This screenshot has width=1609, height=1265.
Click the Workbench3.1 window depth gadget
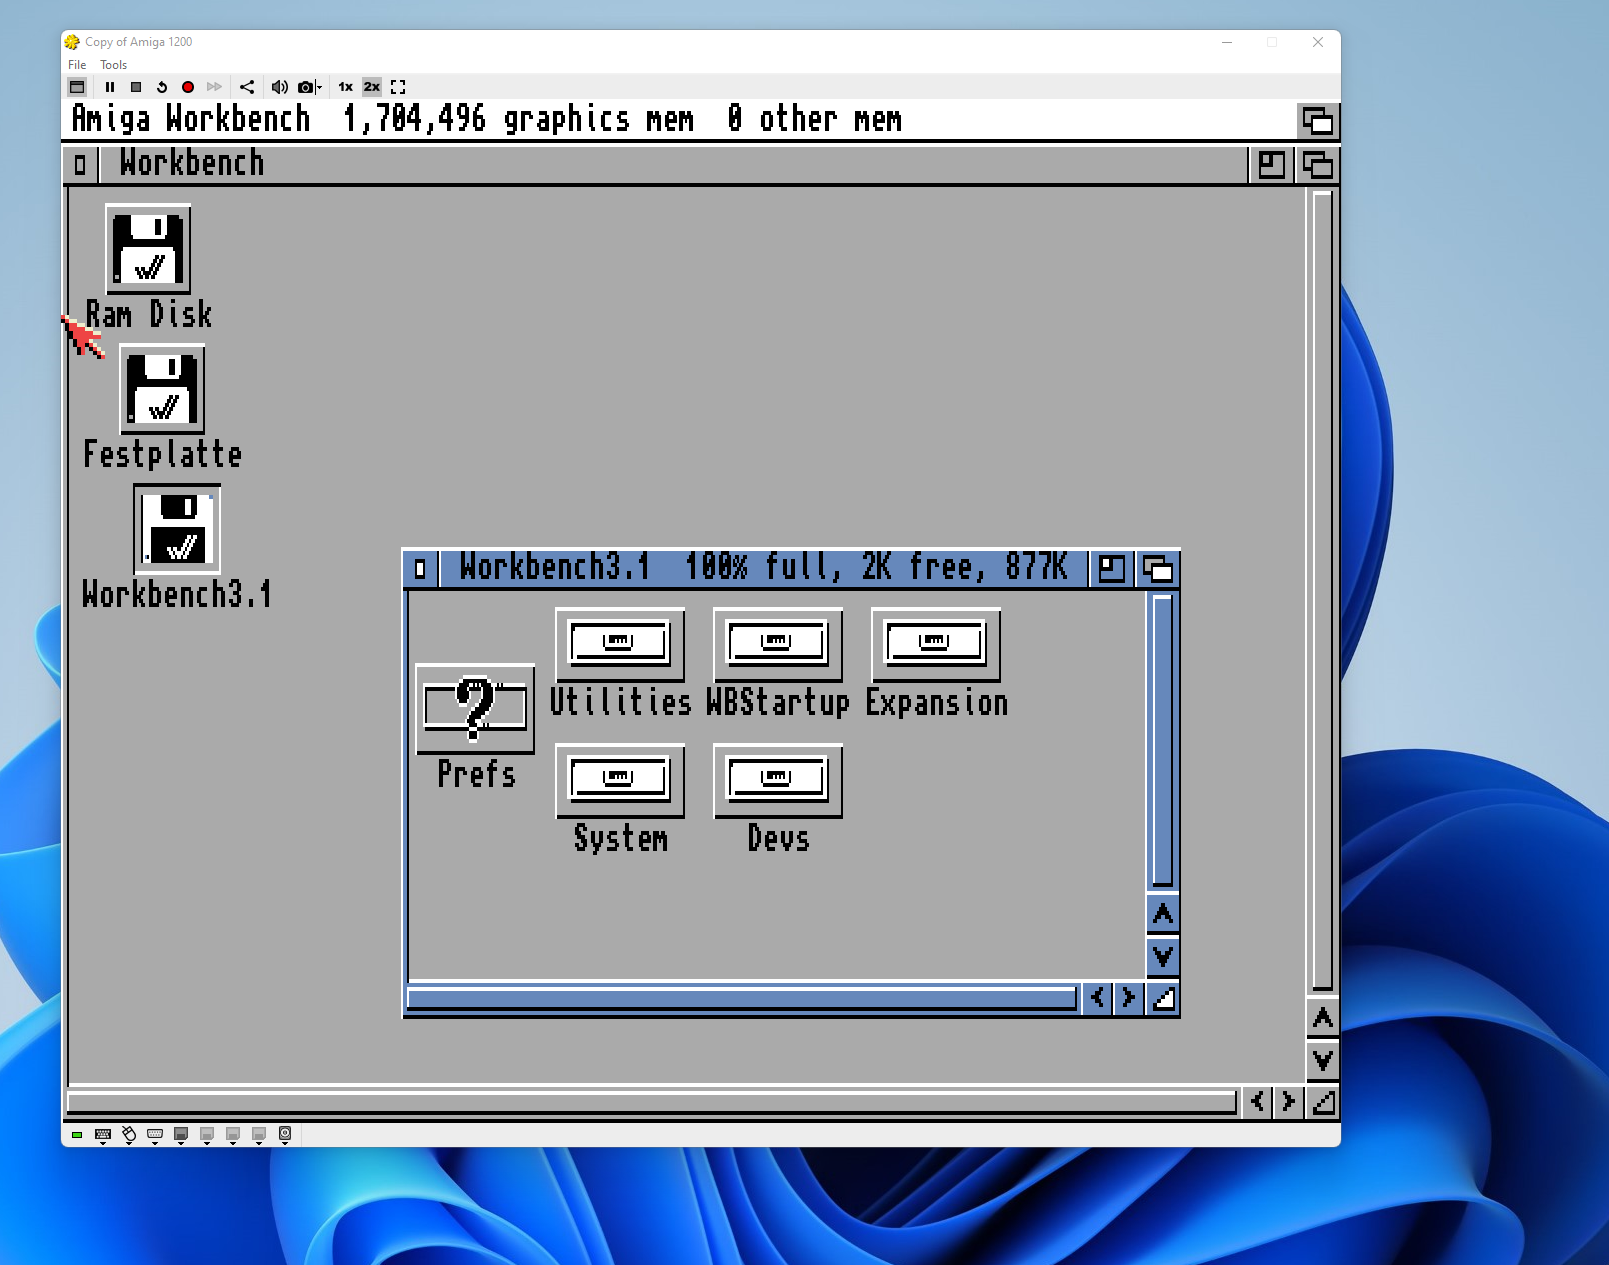(x=1158, y=569)
